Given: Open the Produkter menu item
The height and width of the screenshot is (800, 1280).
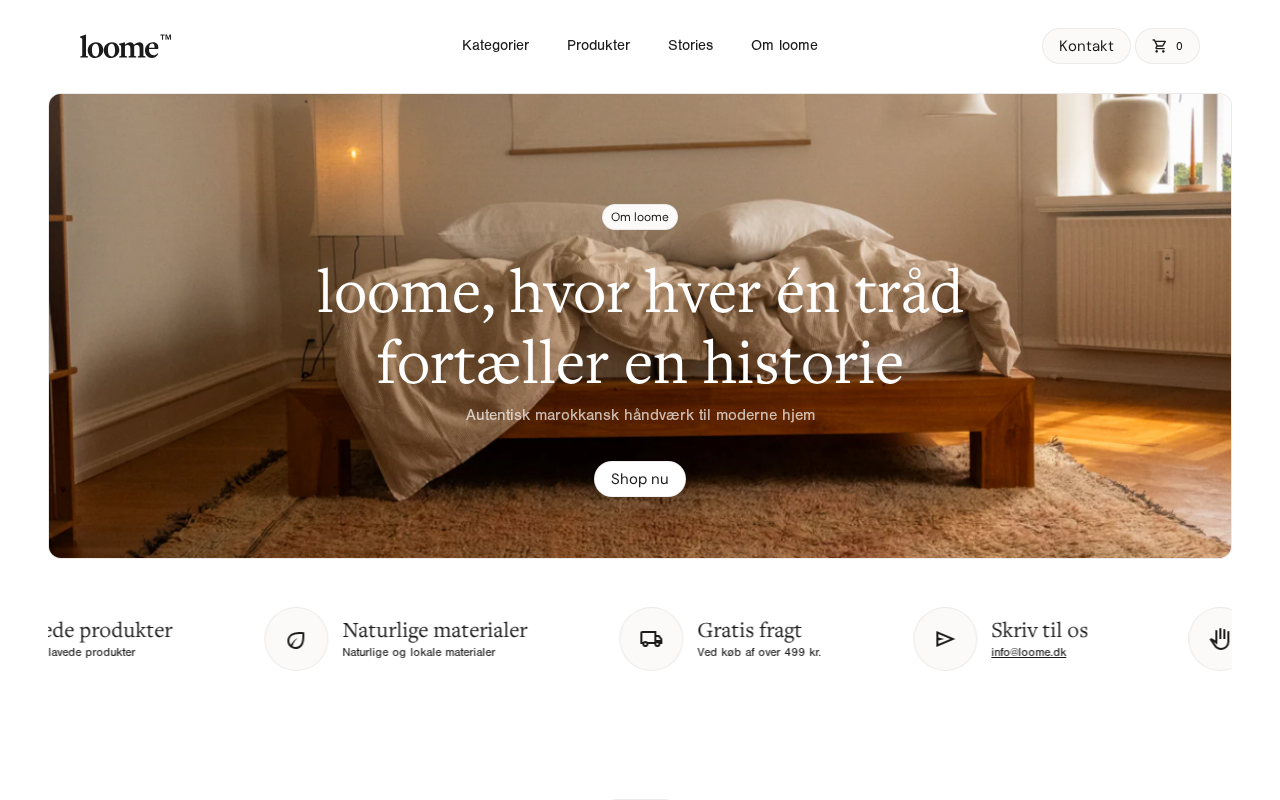Looking at the screenshot, I should [x=598, y=45].
